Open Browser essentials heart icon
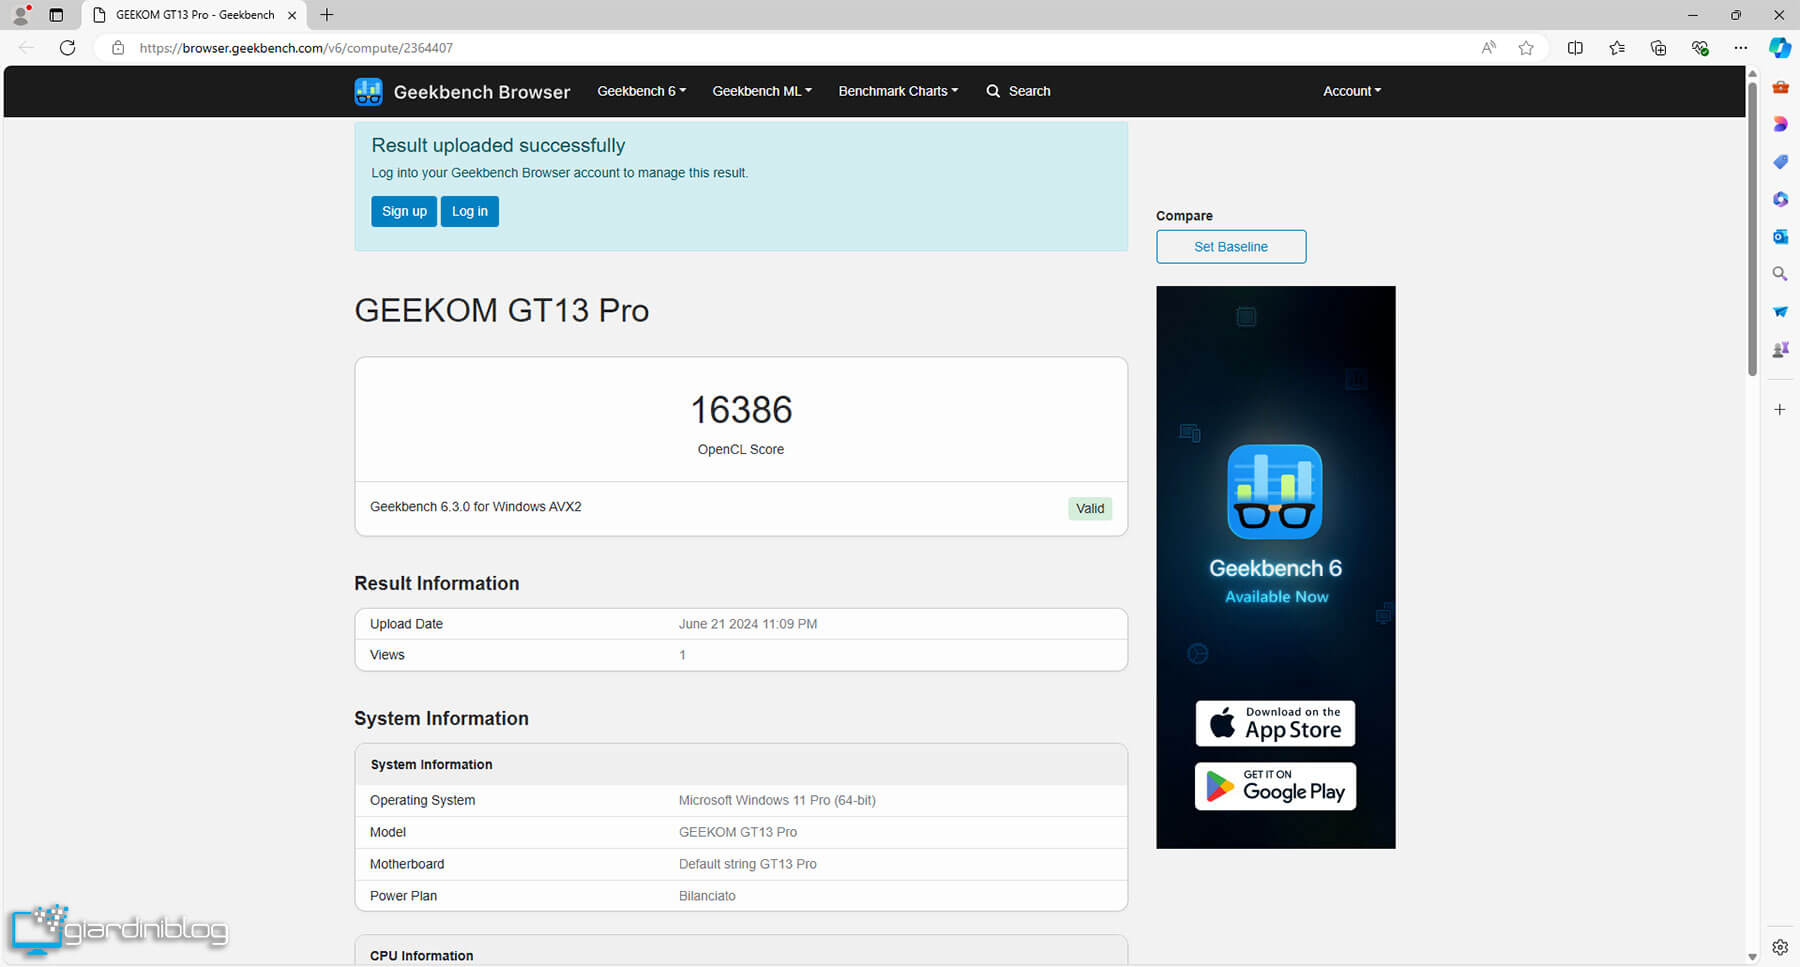This screenshot has width=1800, height=967. coord(1700,48)
